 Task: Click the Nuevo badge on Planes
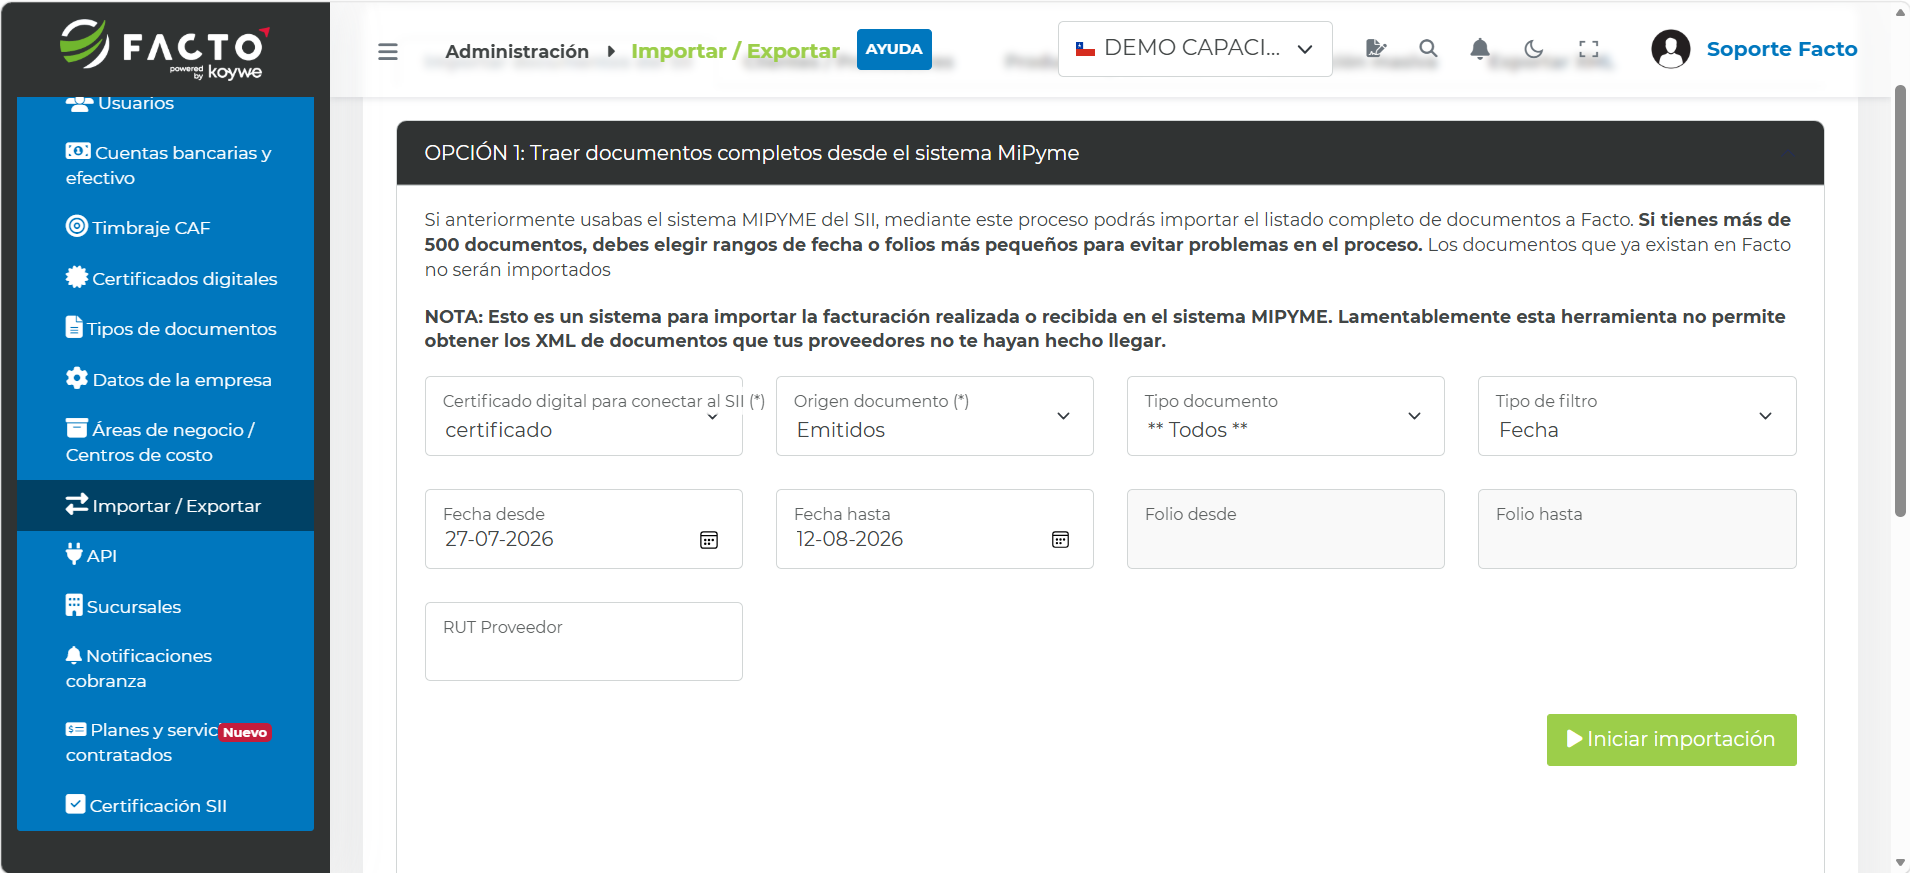pos(245,732)
